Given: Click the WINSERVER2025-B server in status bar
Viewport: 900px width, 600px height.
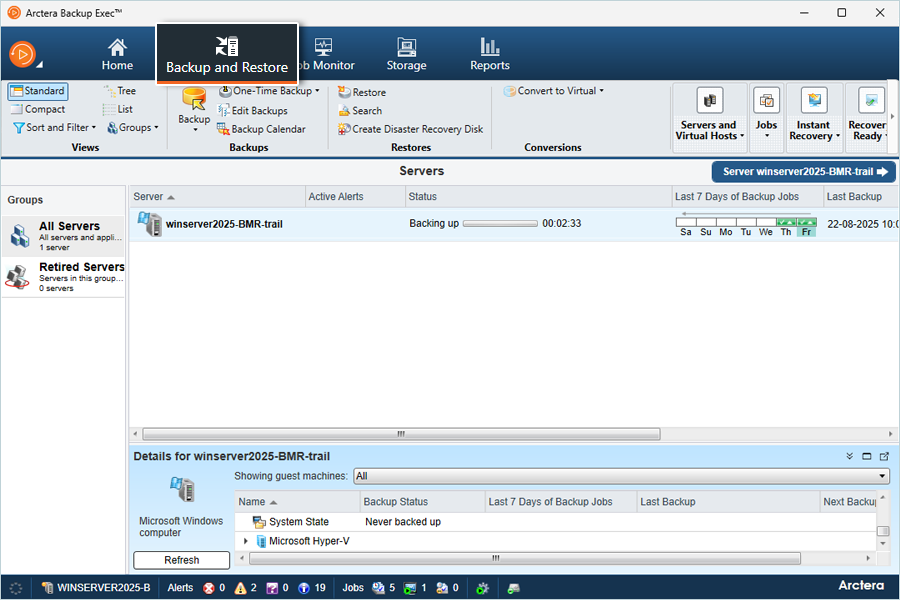Looking at the screenshot, I should tap(96, 588).
